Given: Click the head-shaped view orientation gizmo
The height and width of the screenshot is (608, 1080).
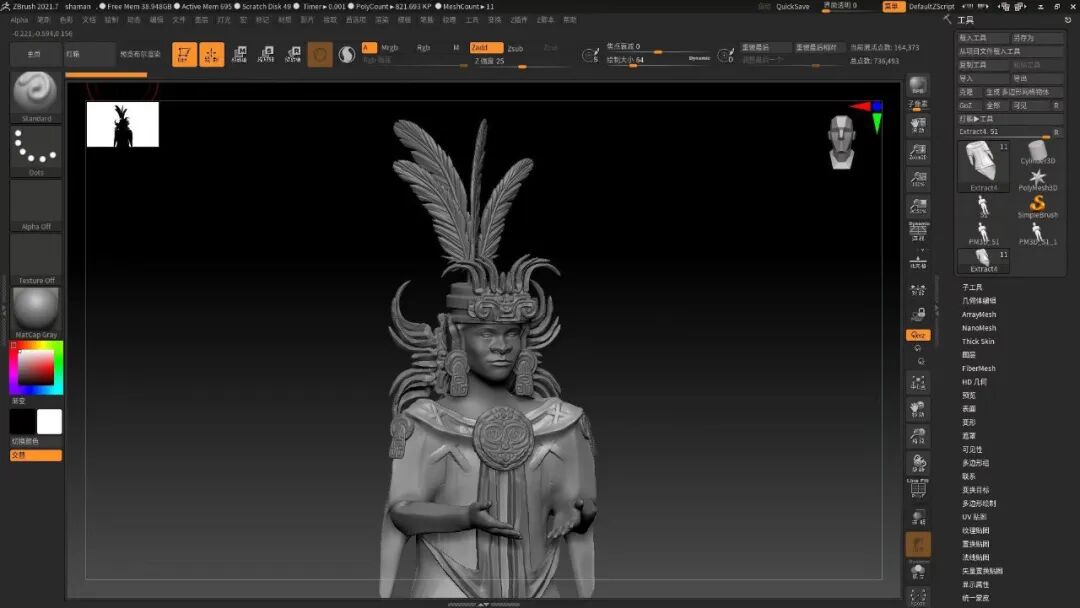Looking at the screenshot, I should [842, 140].
